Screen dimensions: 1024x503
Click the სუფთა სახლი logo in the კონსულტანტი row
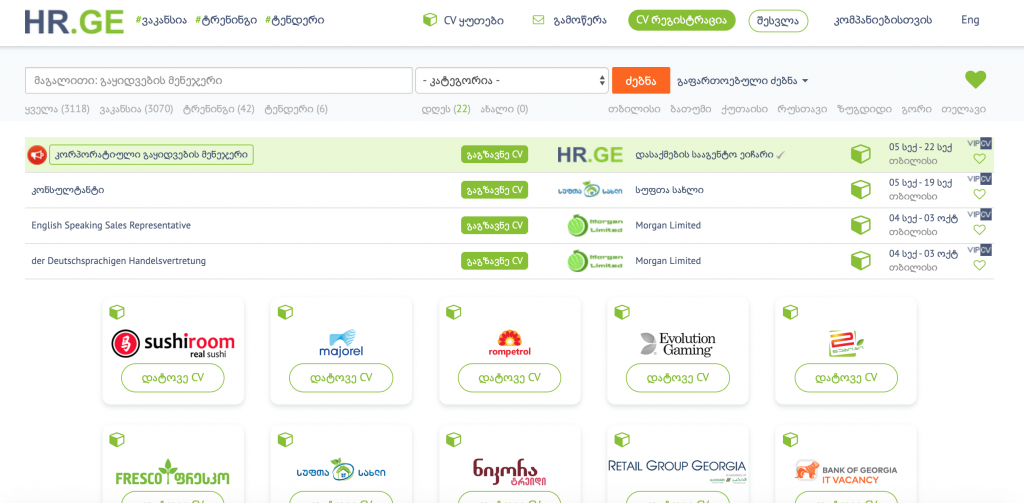point(590,190)
